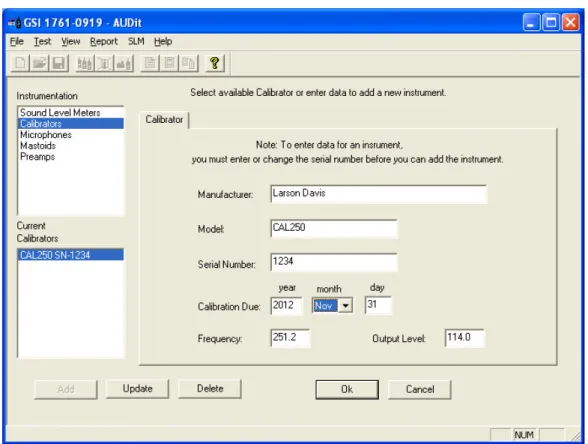
Task: Click the Delete button
Action: (210, 389)
